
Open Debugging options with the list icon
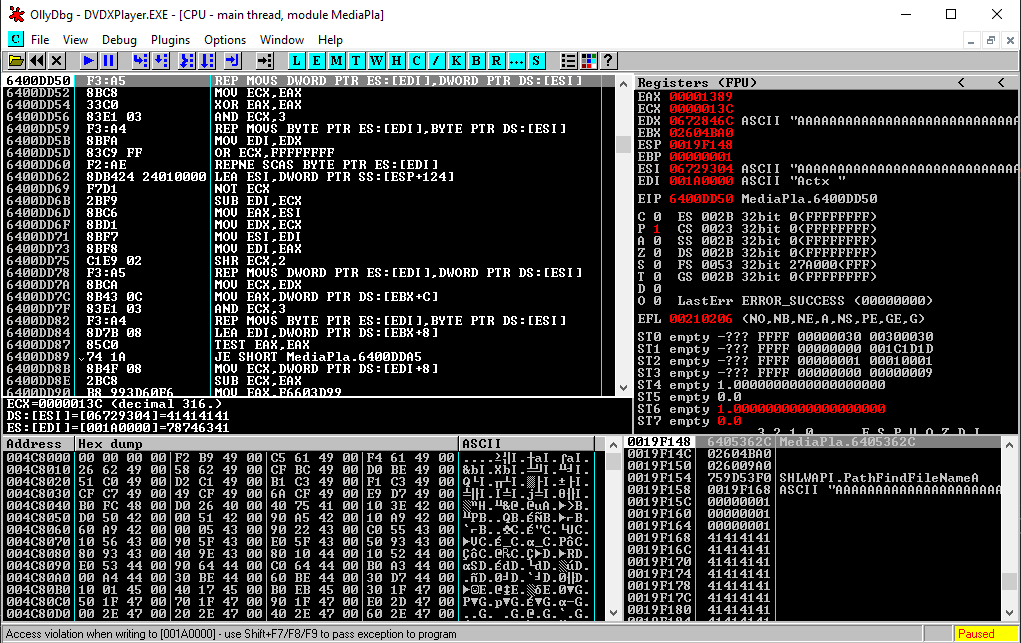tap(568, 61)
